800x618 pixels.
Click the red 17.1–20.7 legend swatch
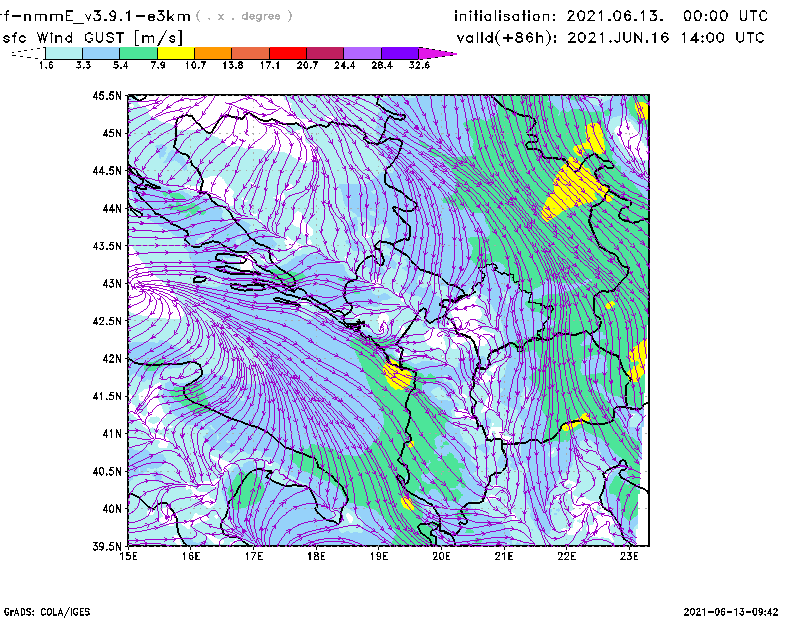tap(288, 53)
